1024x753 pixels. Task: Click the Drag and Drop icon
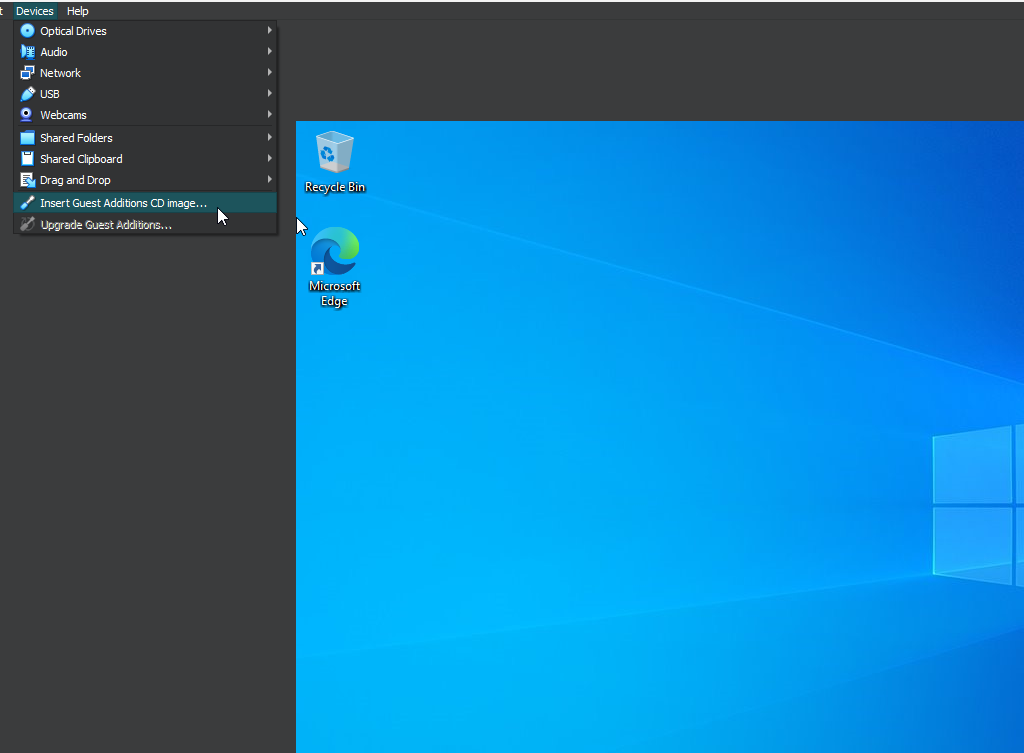(x=27, y=180)
